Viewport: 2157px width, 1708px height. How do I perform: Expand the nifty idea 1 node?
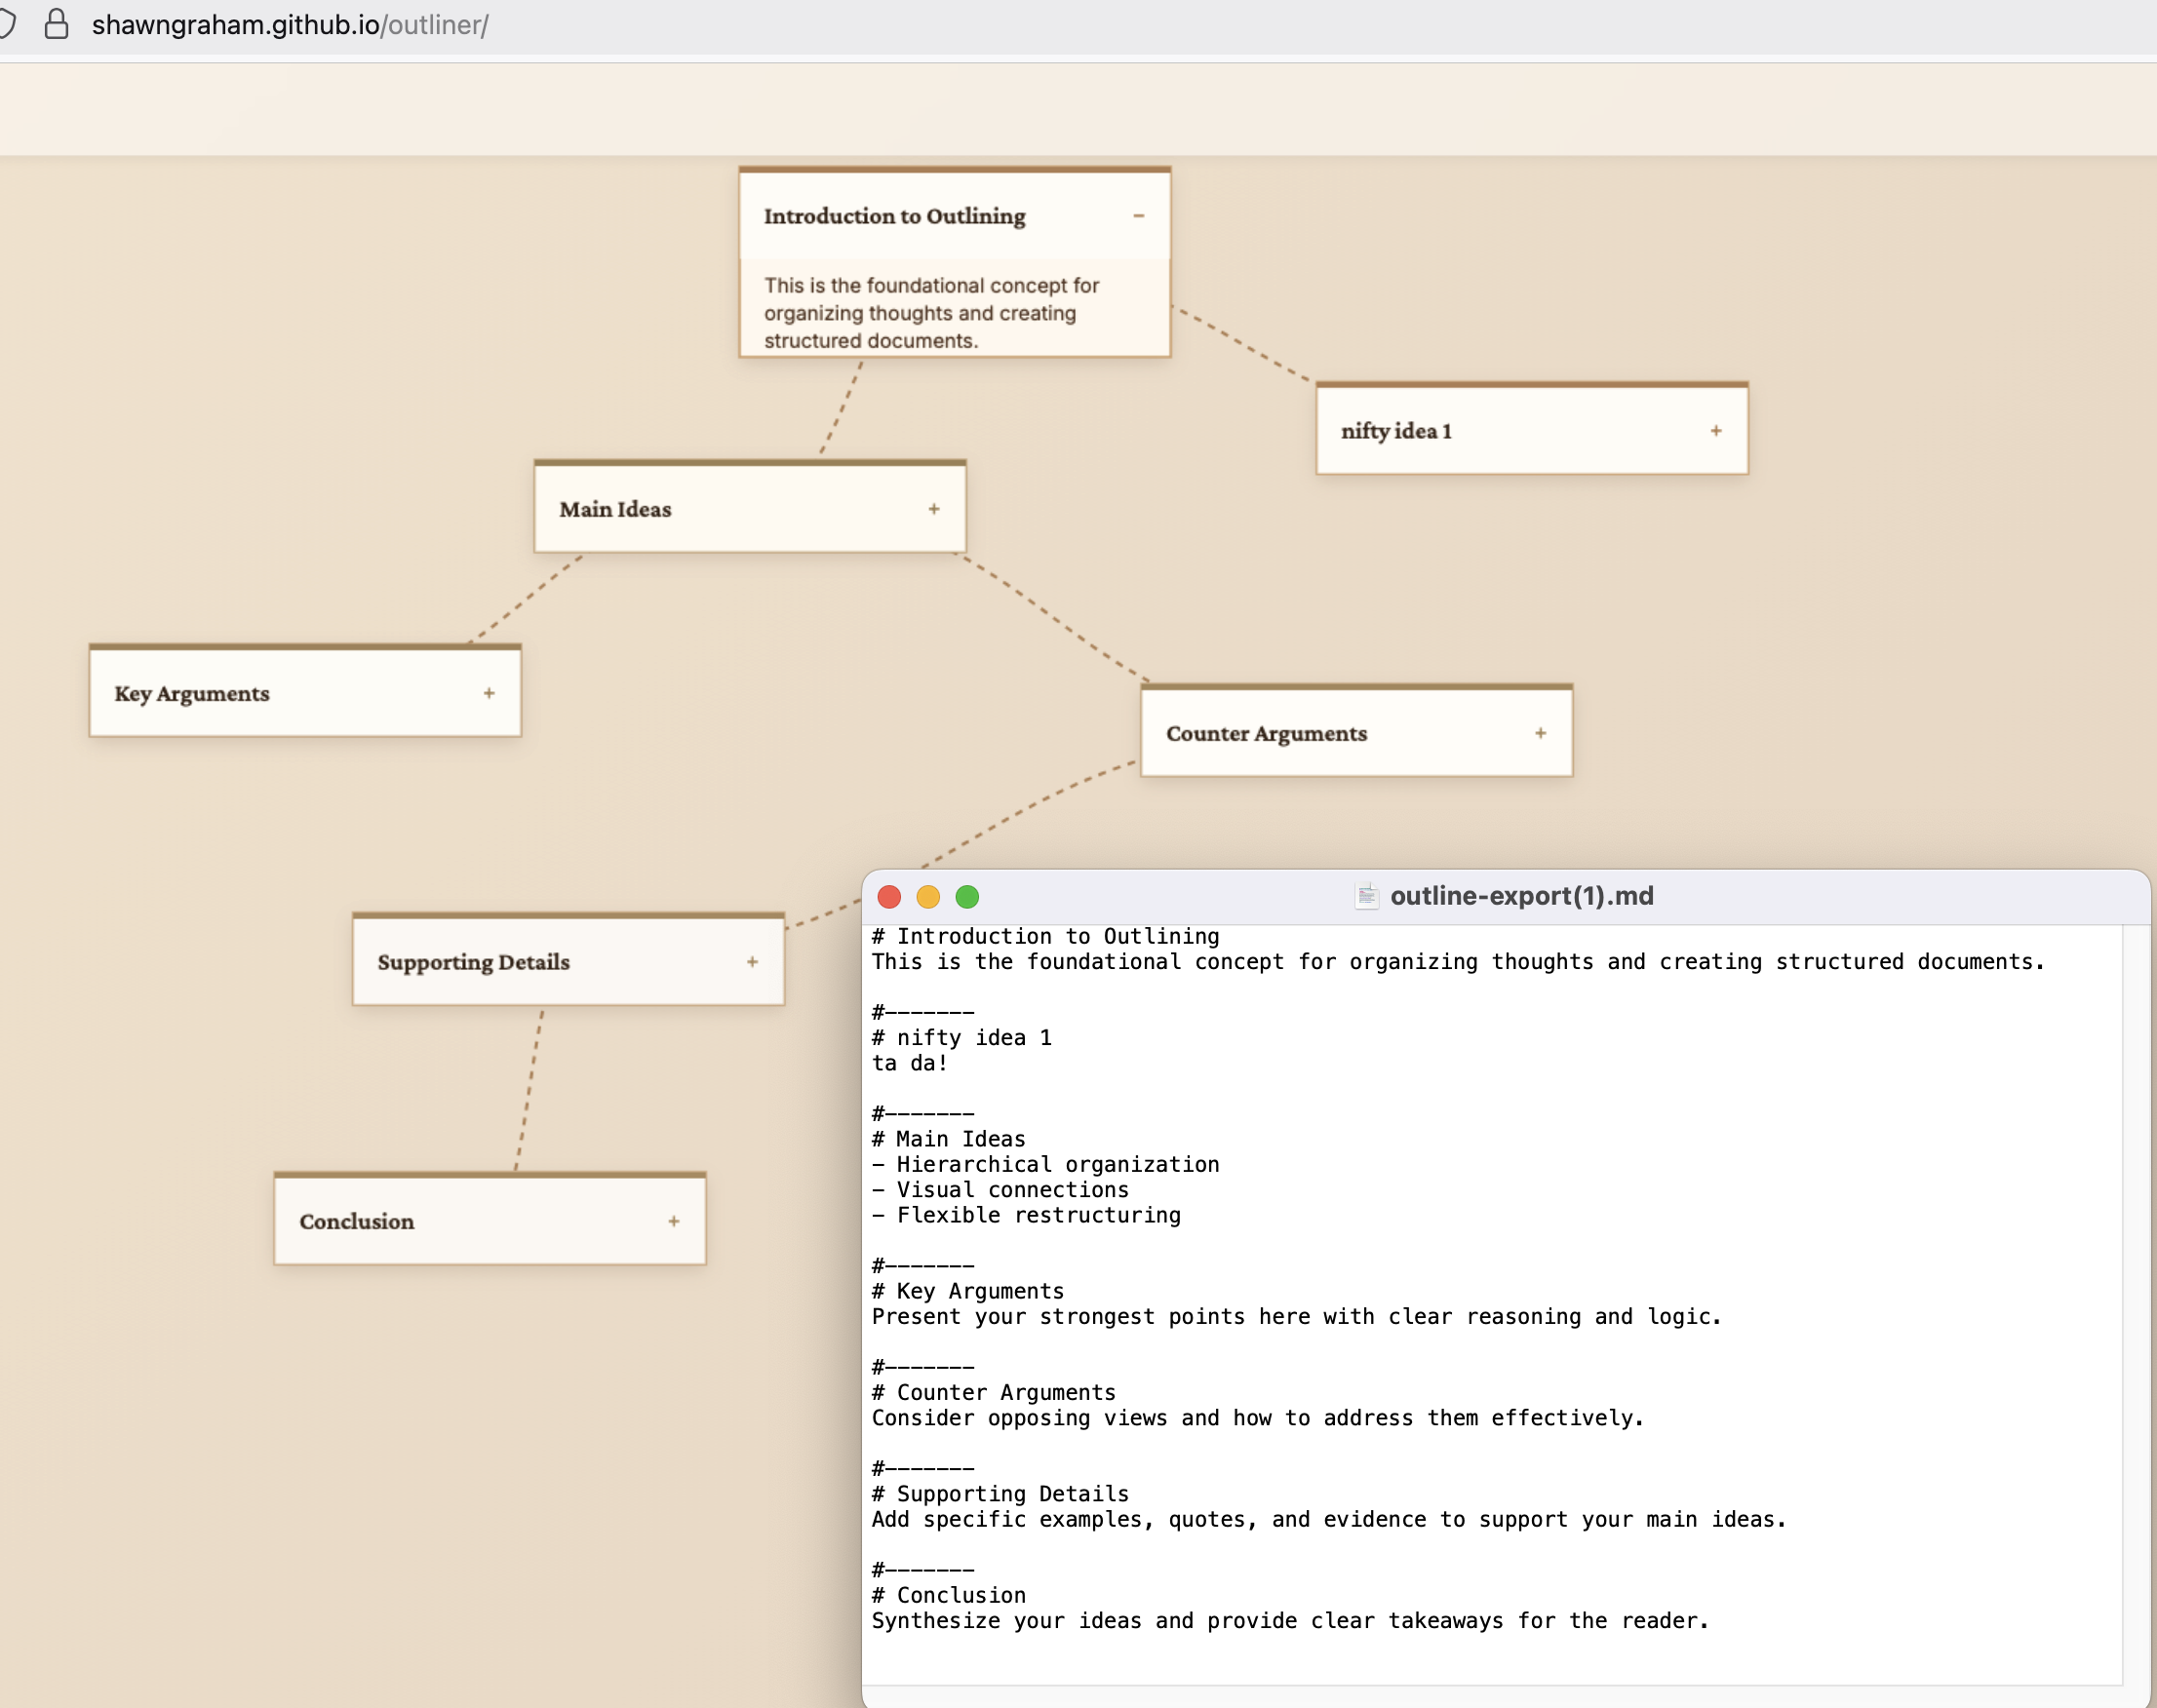[1715, 431]
